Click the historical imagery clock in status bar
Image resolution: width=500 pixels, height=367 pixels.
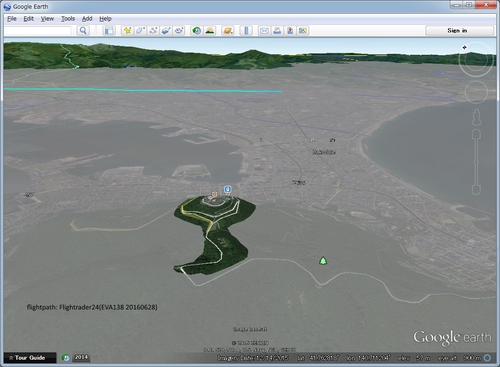tap(66, 358)
